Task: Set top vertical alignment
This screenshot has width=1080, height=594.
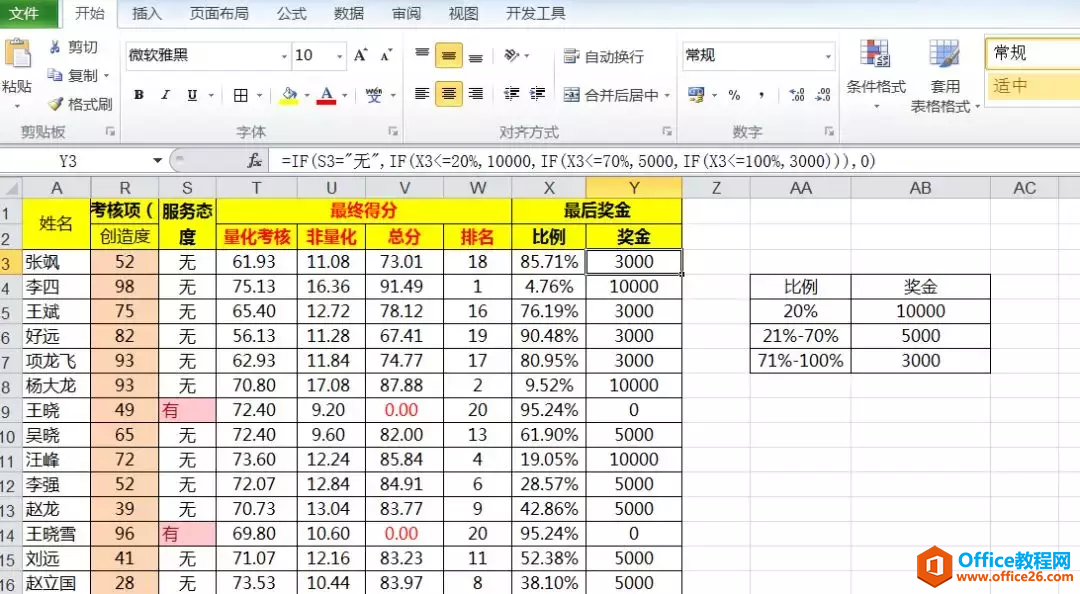Action: coord(422,54)
